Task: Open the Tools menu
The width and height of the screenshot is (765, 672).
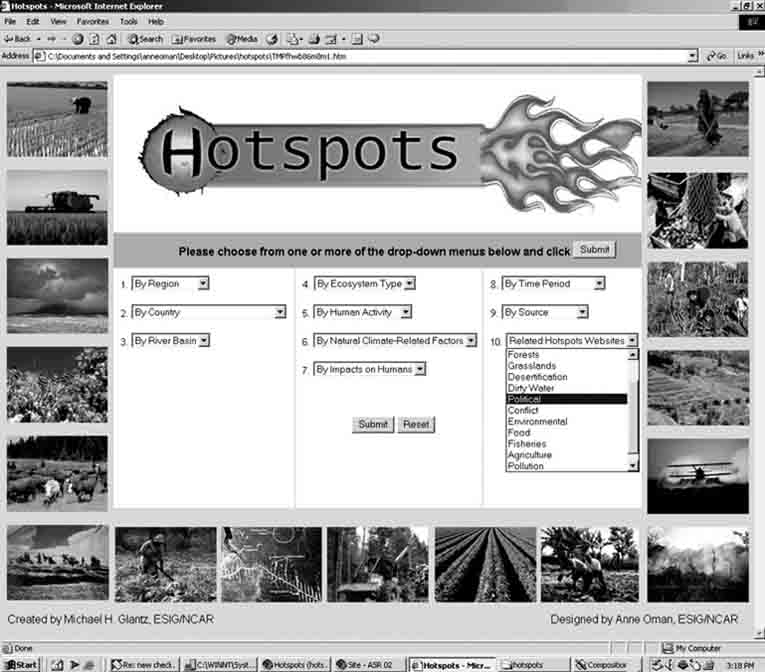Action: [129, 21]
